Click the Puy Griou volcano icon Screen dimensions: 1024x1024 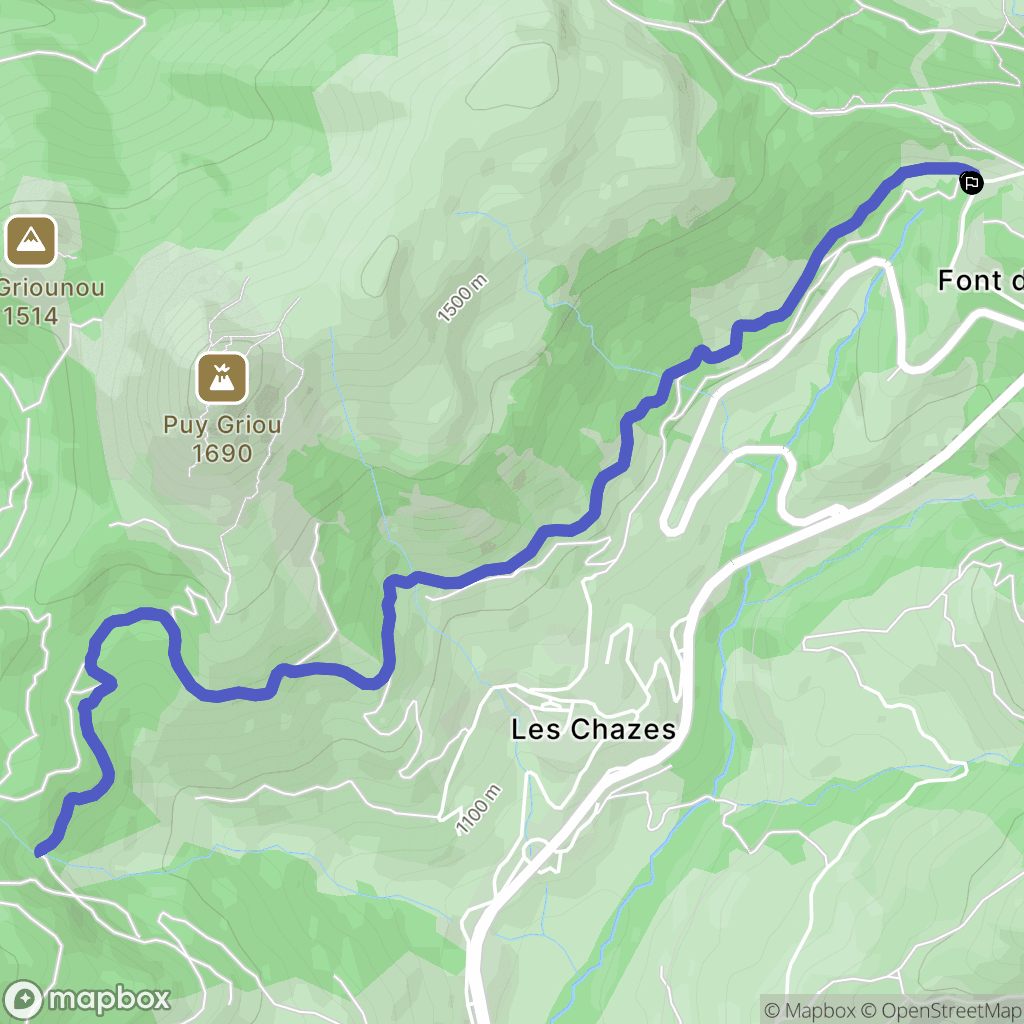click(x=222, y=378)
